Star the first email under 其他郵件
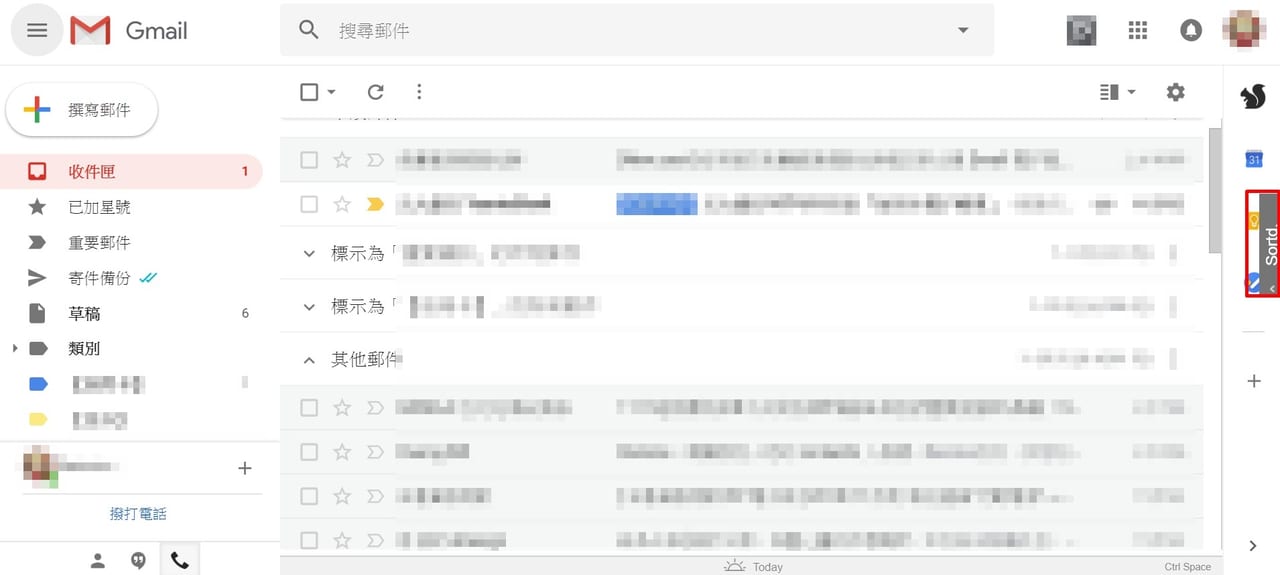Screen dimensions: 1280x575 pos(342,408)
